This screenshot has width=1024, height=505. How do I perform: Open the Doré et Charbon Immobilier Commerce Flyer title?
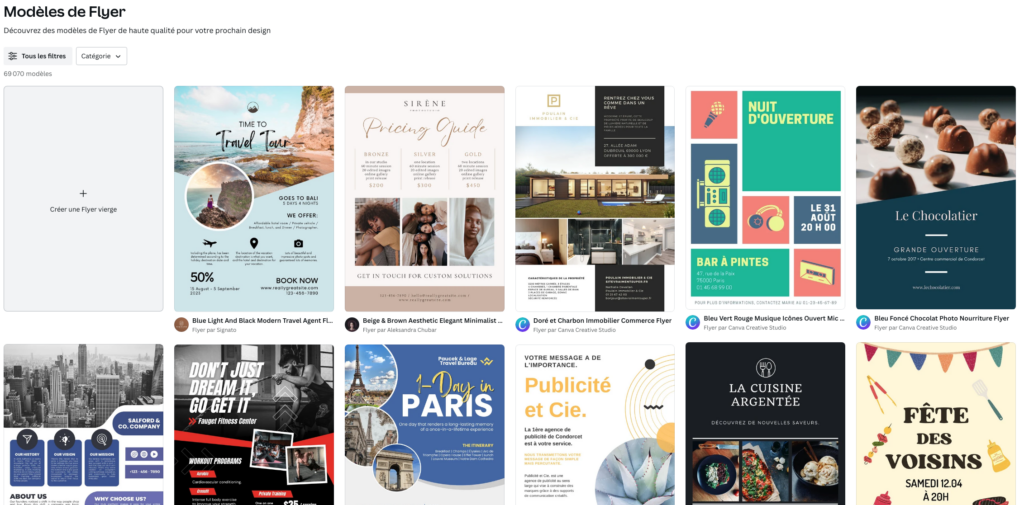(x=602, y=321)
